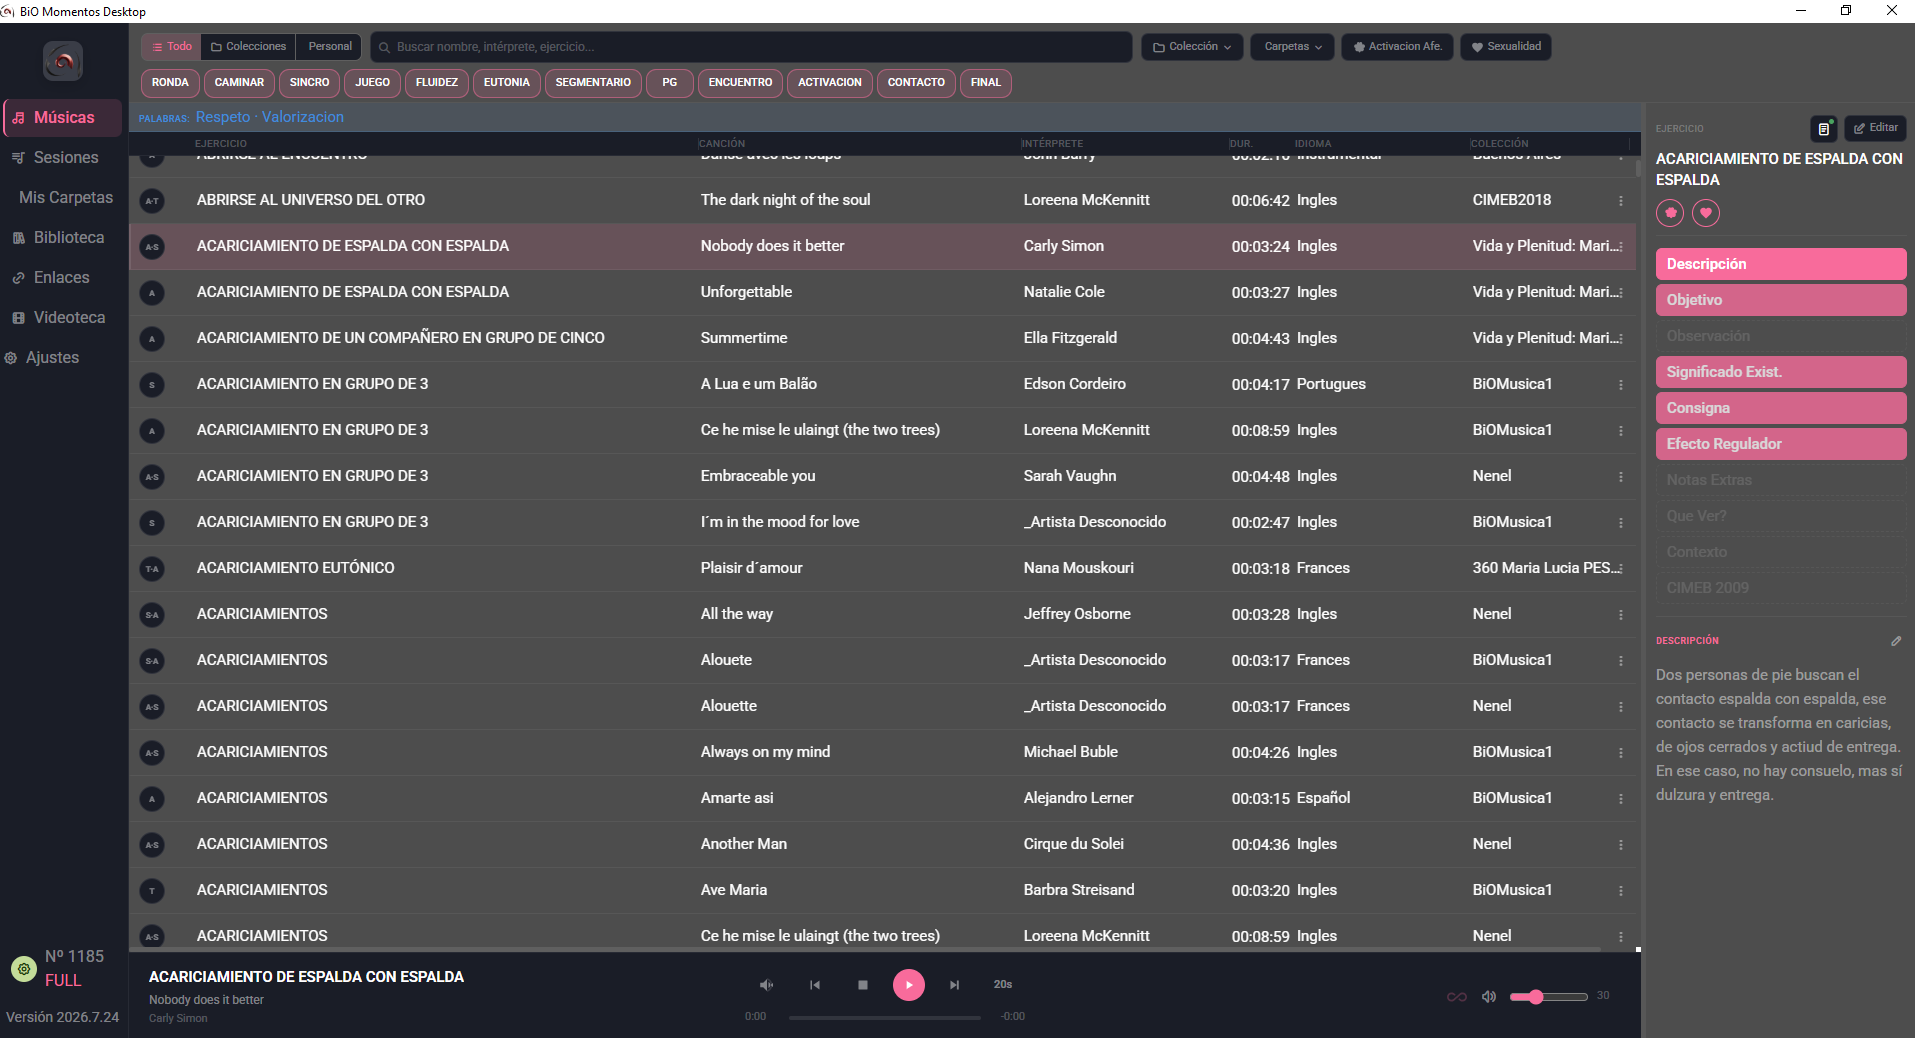The height and width of the screenshot is (1038, 1915).
Task: Click the green settings badge near Nº 1185
Action: (x=23, y=968)
